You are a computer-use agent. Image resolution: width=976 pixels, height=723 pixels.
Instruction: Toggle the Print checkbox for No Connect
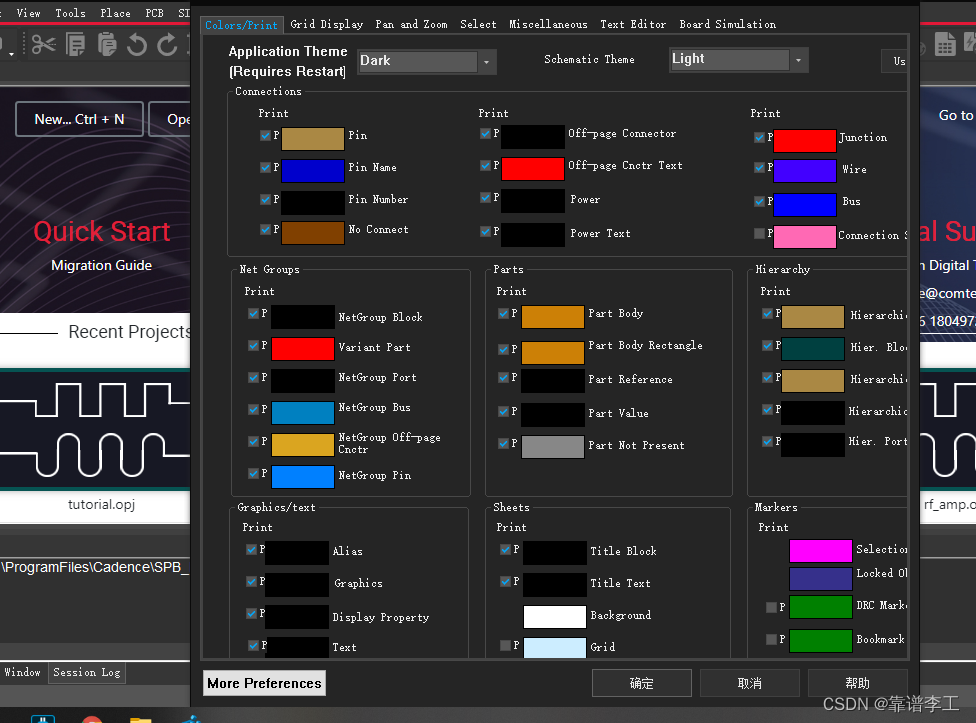point(265,229)
